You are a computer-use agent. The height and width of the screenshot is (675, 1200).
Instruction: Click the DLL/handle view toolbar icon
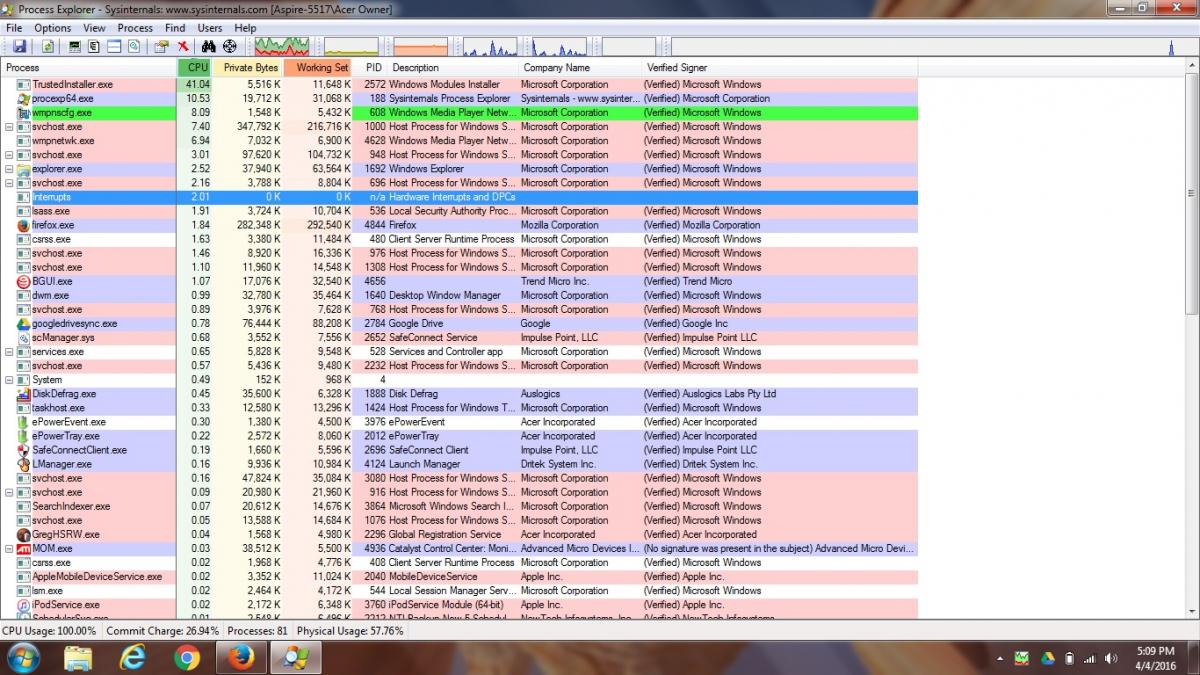pos(132,46)
